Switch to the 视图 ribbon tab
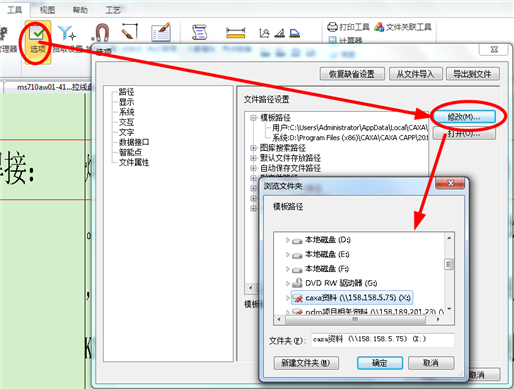514x389 pixels. pos(47,10)
